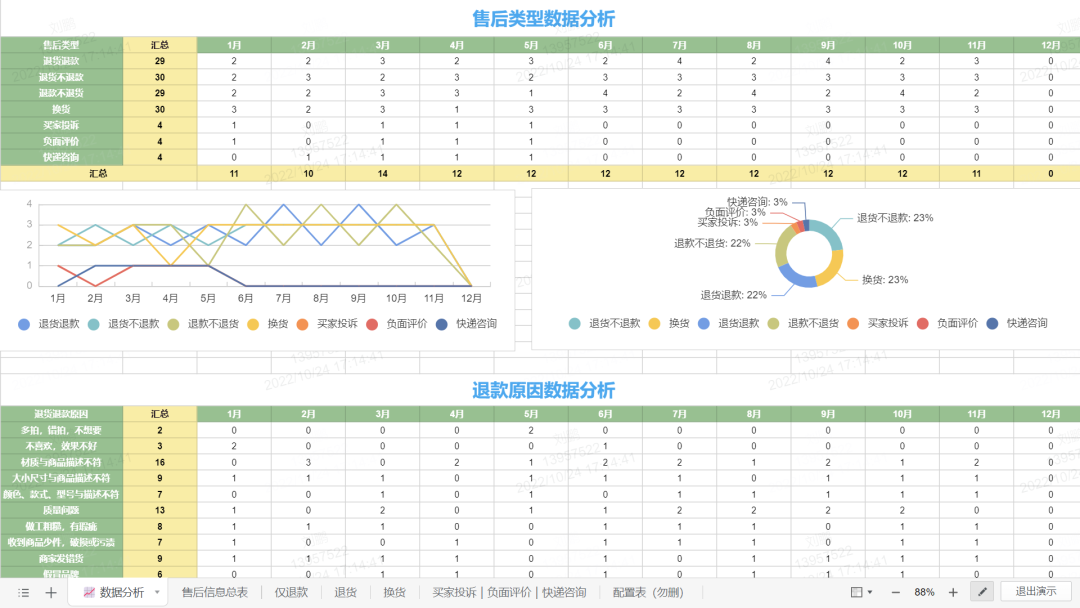1080x608 pixels.
Task: Open 买家投诉 | 负面评价 | 快递咨询 tab
Action: pos(509,592)
